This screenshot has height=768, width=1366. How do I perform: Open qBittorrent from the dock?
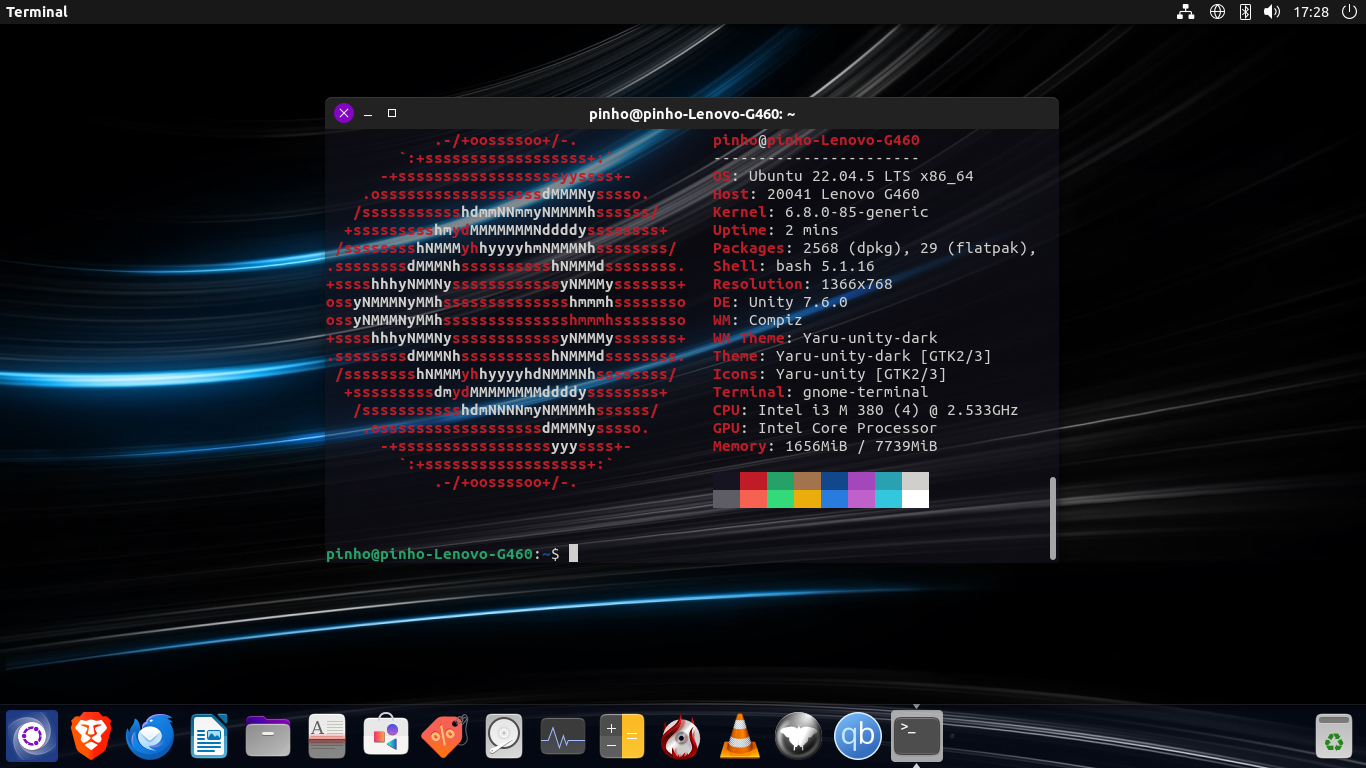858,737
